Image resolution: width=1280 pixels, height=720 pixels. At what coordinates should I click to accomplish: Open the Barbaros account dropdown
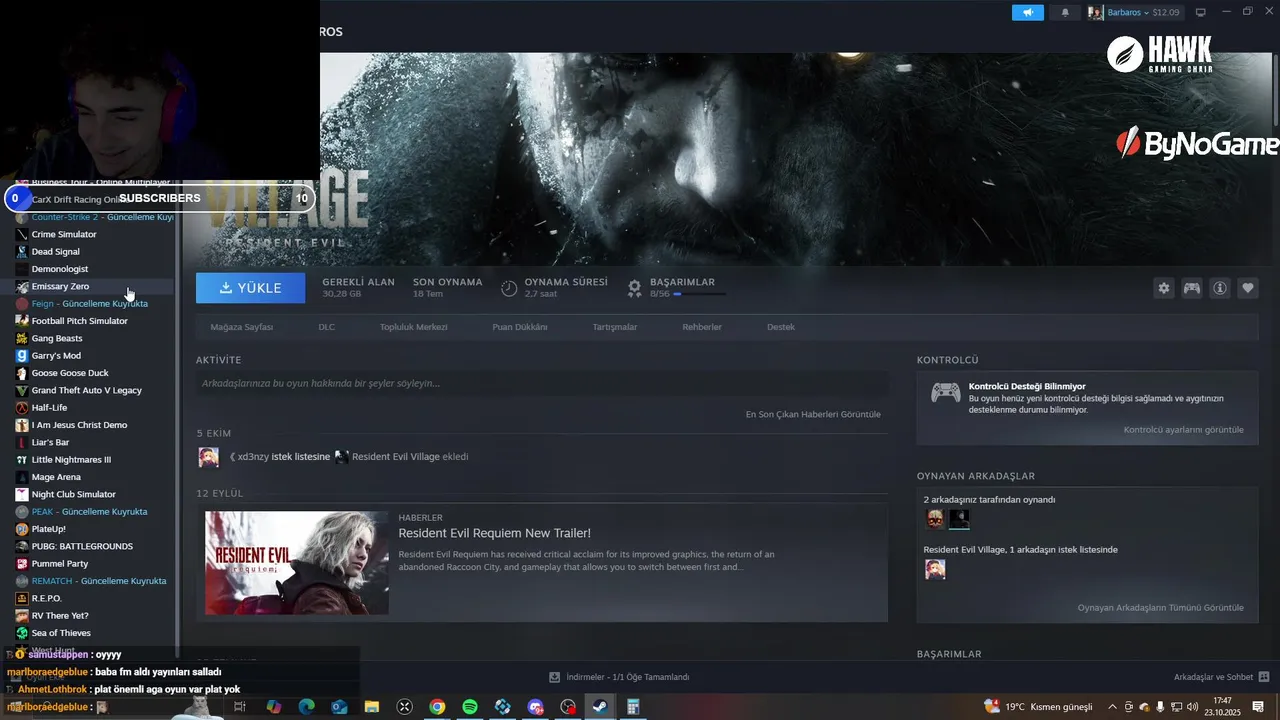tap(1135, 12)
